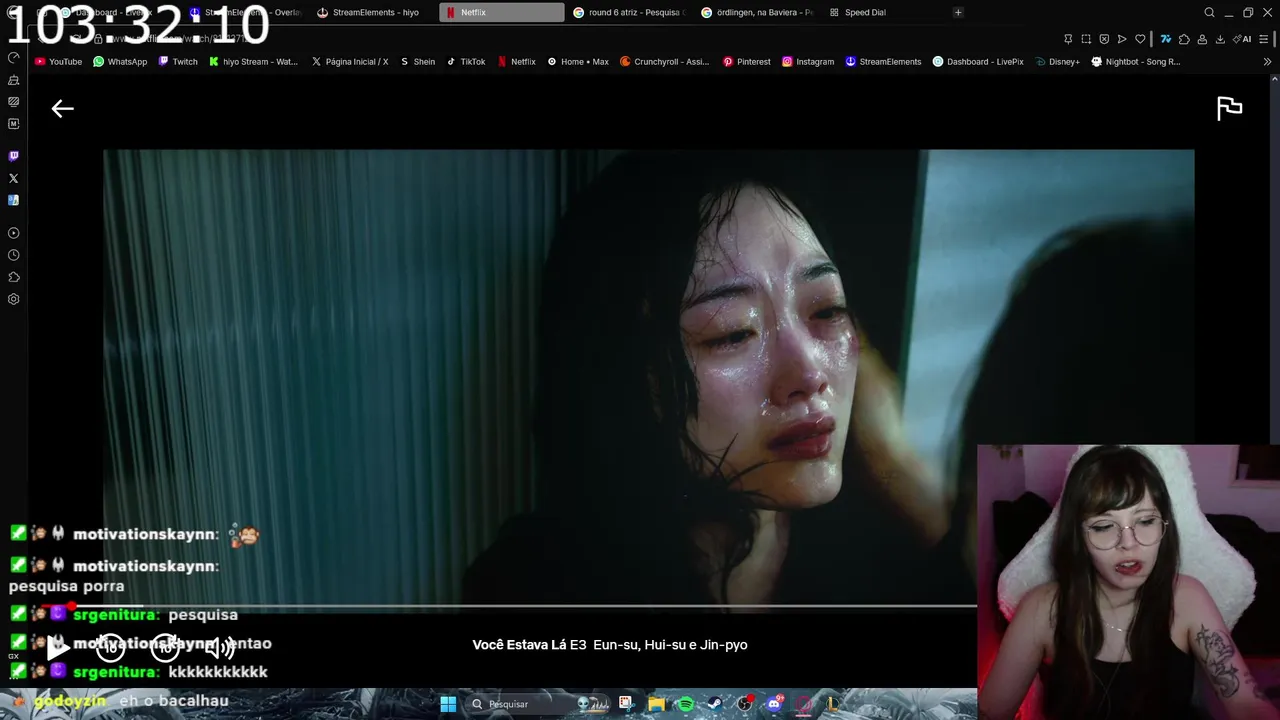Open the Home • Max bookmark
This screenshot has width=1280, height=720.
(x=577, y=61)
